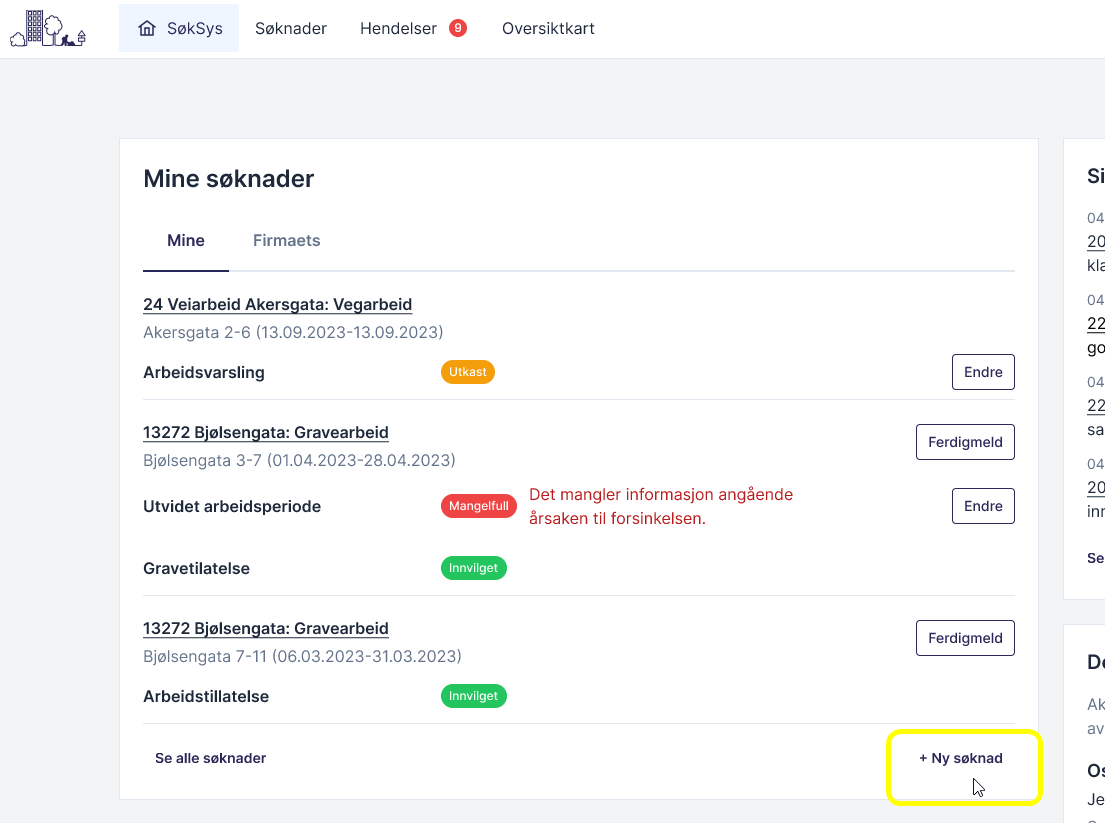
Task: Click the city skyline logo icon
Action: [48, 29]
